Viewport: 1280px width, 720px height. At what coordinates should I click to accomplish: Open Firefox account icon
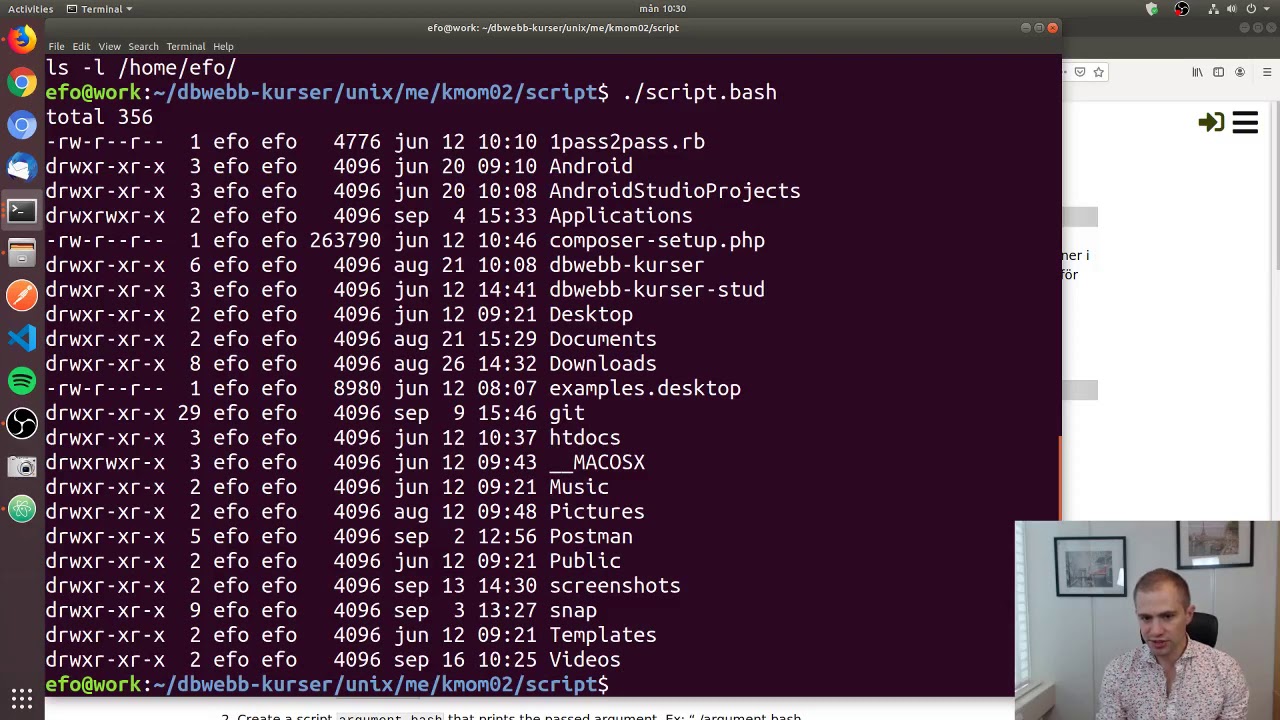click(x=1240, y=72)
